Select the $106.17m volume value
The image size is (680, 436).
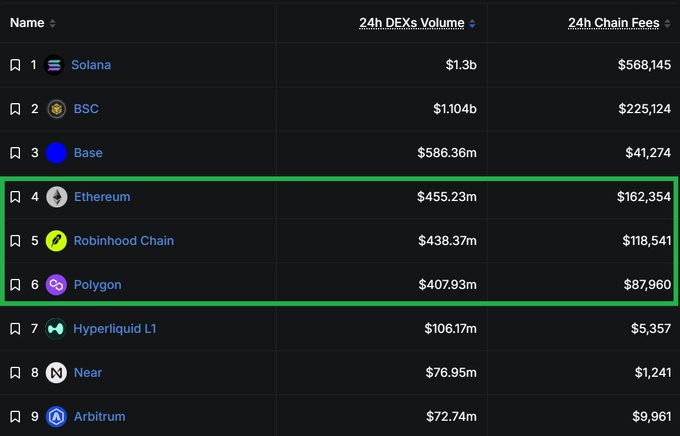(451, 329)
